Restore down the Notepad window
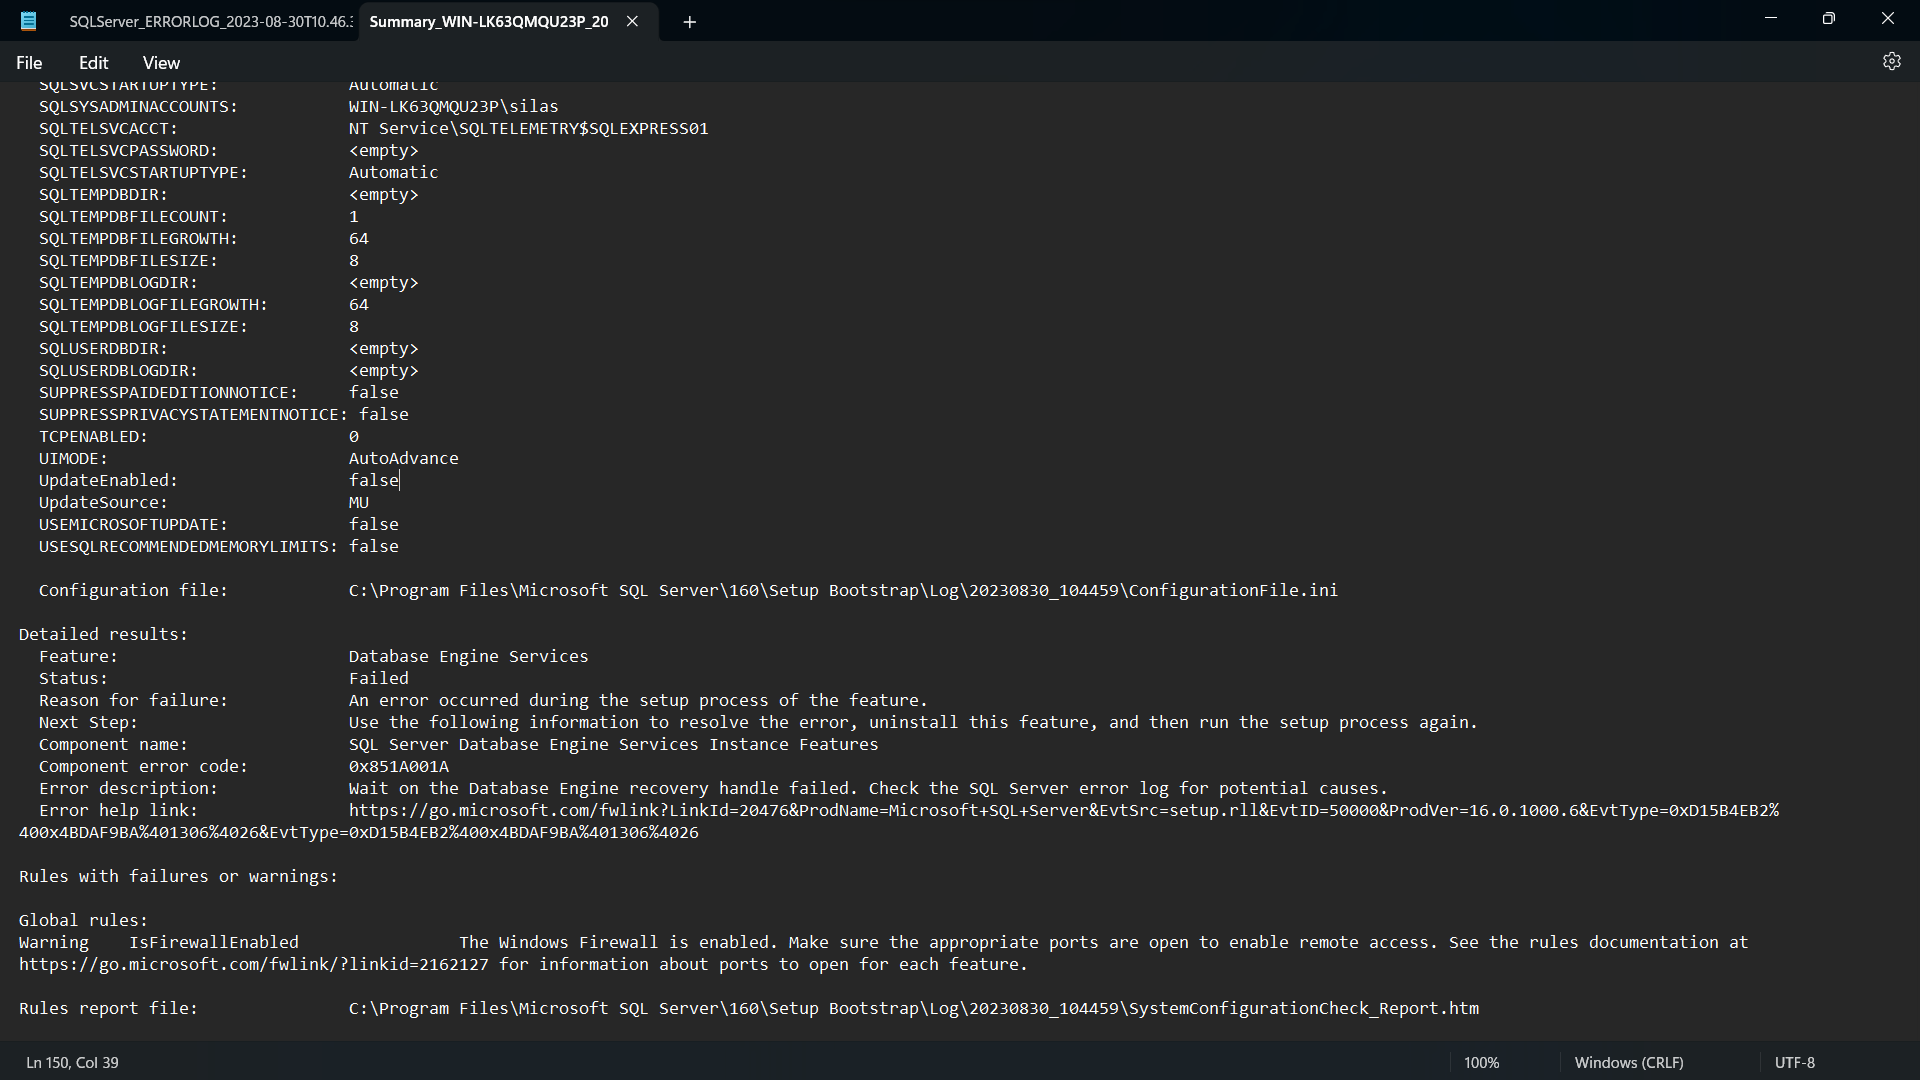This screenshot has height=1080, width=1920. pos(1829,19)
